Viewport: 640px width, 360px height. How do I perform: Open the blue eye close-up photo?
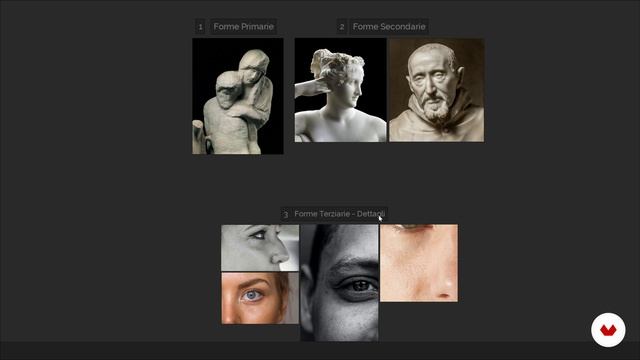coord(260,298)
